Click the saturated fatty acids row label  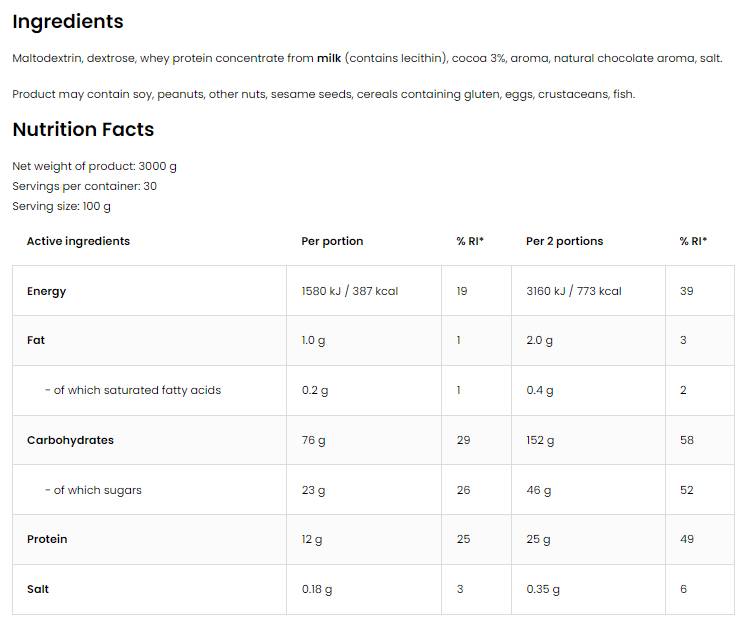tap(132, 390)
